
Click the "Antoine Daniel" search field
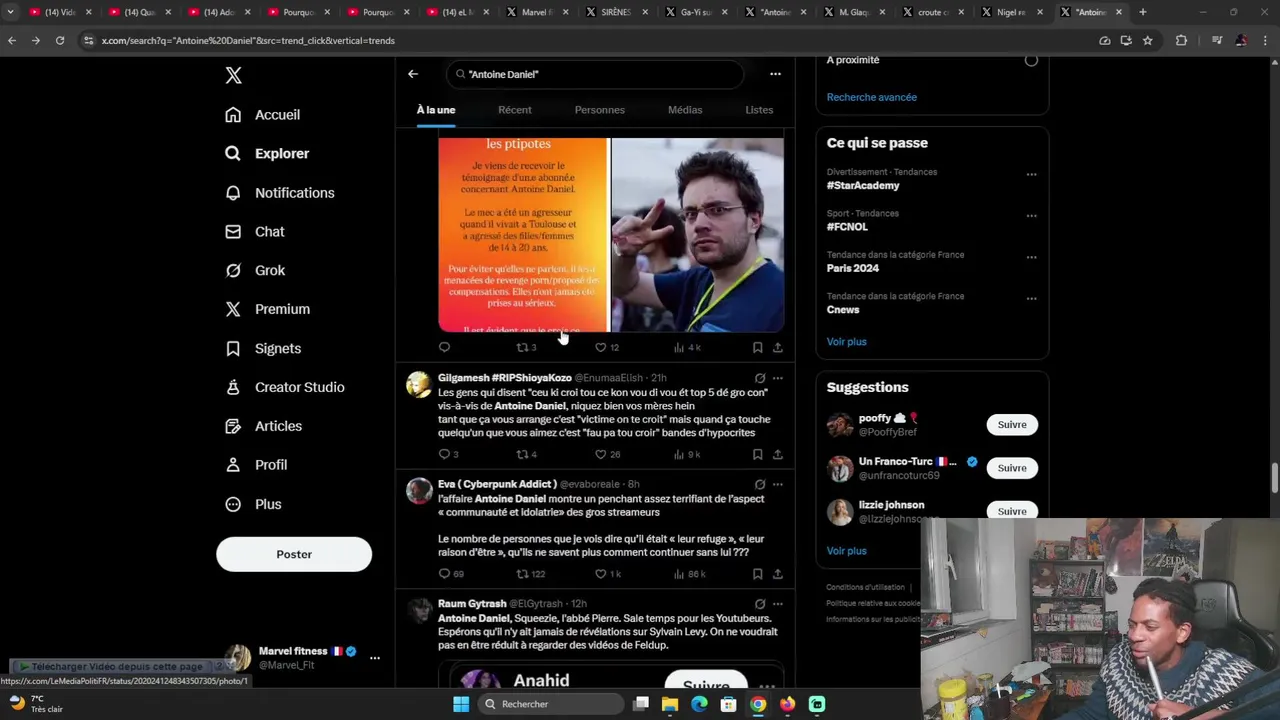coord(595,74)
